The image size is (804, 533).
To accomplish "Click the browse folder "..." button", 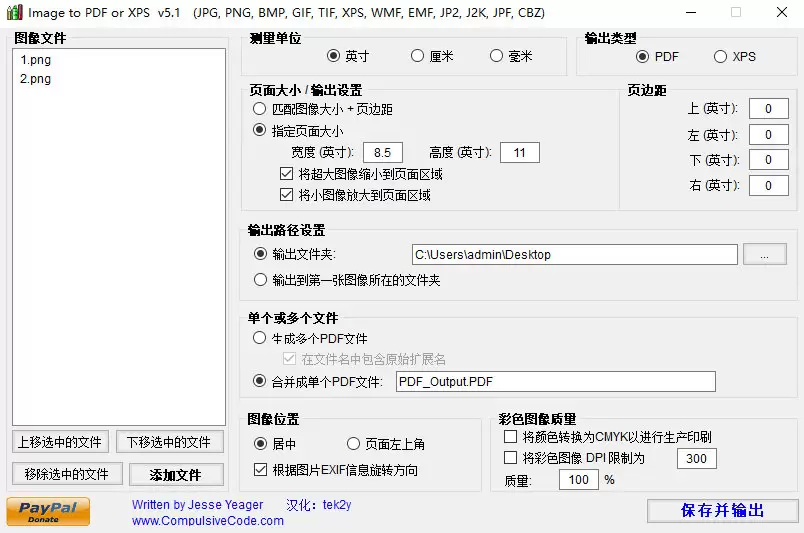I will pos(765,254).
